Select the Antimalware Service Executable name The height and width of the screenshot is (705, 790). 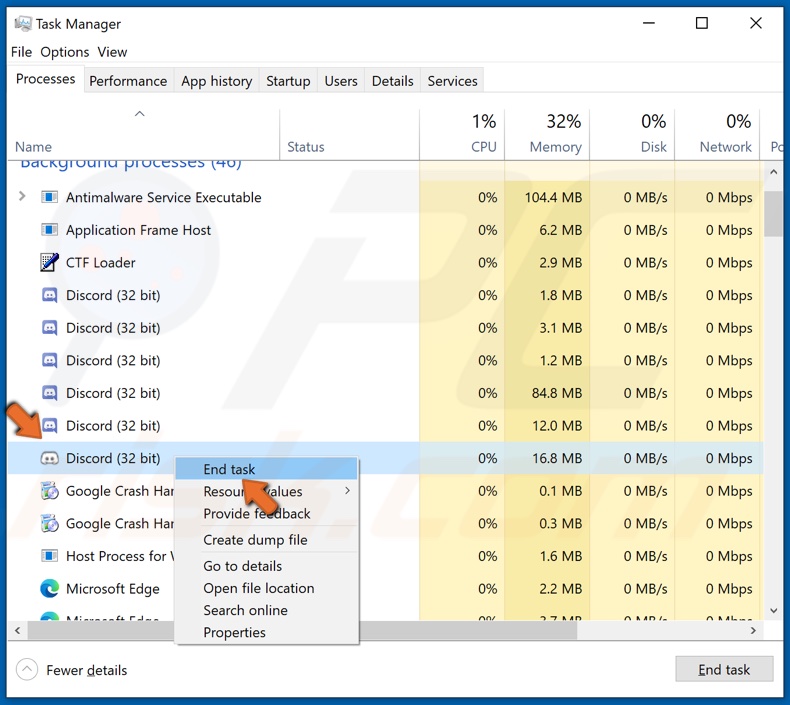pyautogui.click(x=164, y=197)
